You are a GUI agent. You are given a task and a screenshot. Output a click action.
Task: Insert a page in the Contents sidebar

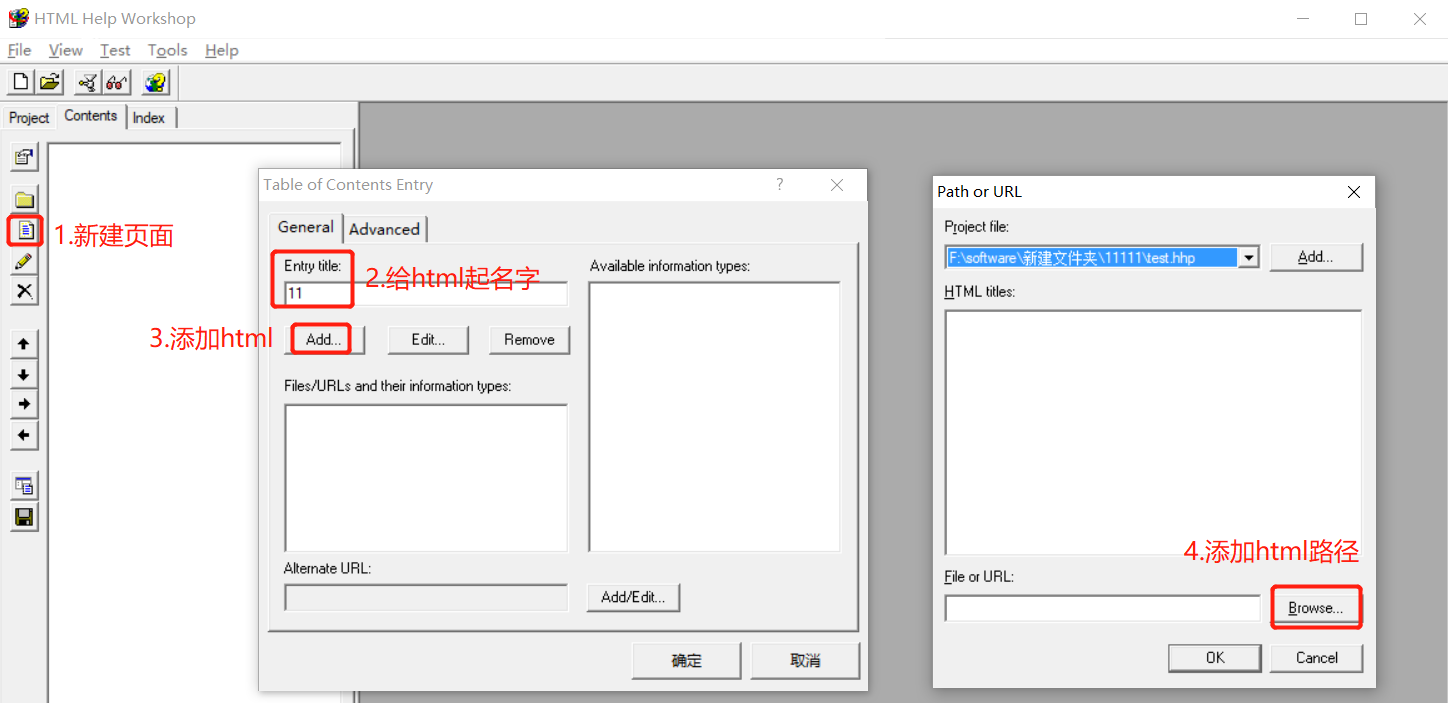click(24, 230)
